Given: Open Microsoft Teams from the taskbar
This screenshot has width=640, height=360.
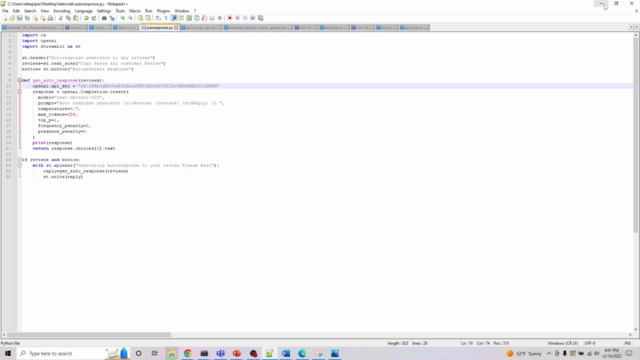Looking at the screenshot, I should coord(220,353).
